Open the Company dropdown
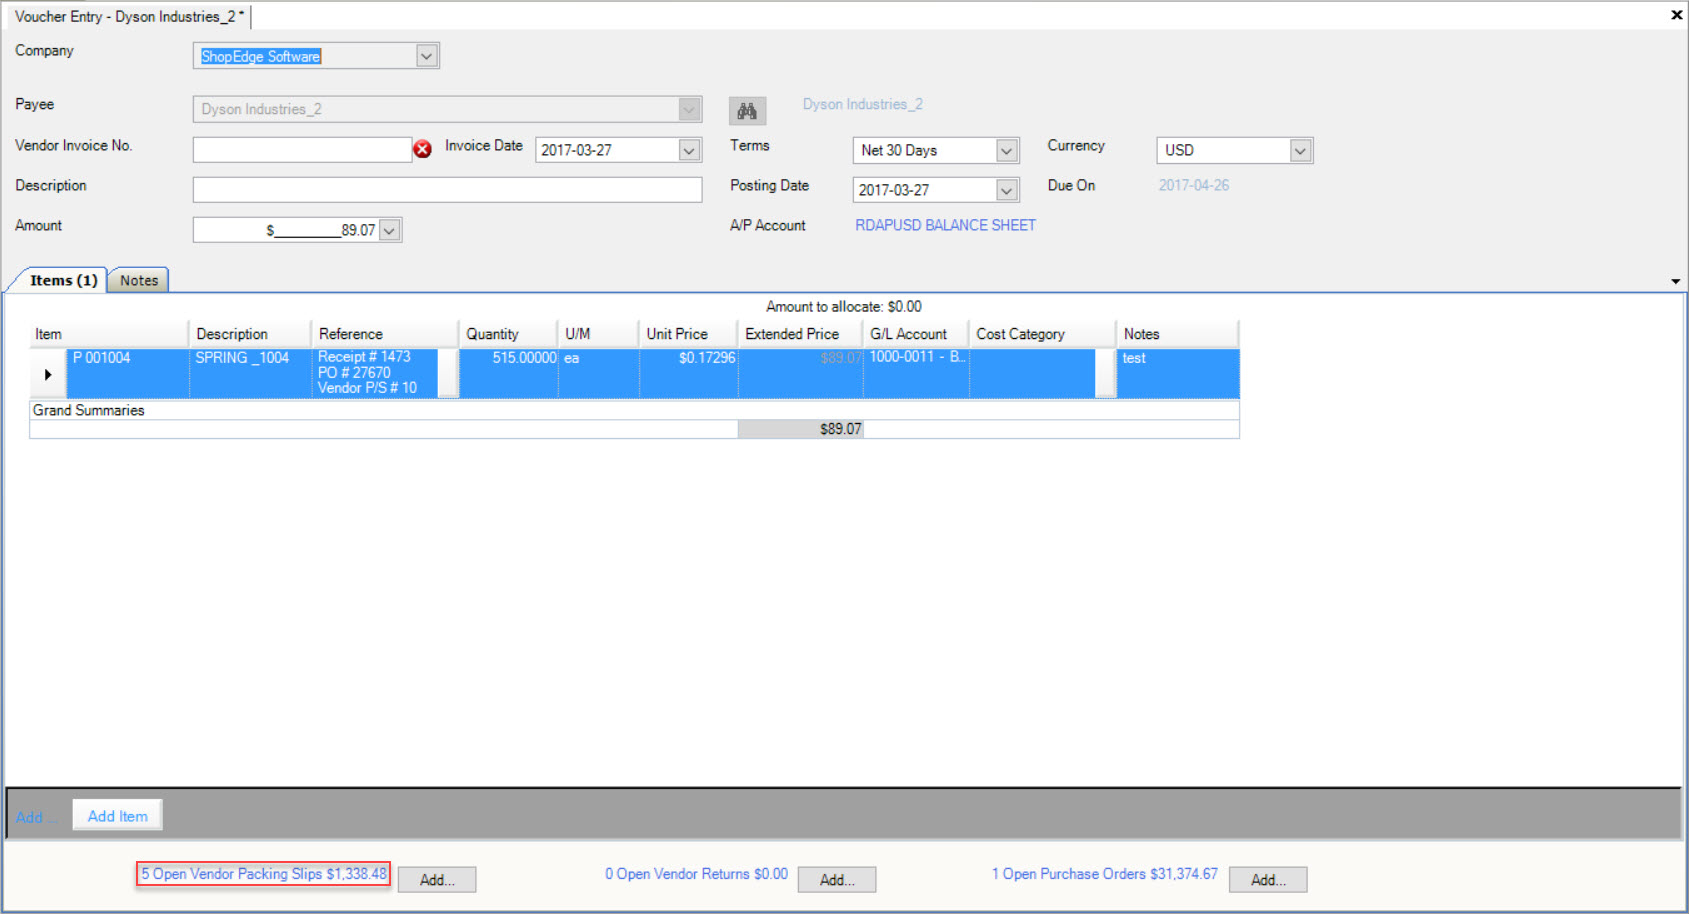This screenshot has height=914, width=1689. (427, 56)
